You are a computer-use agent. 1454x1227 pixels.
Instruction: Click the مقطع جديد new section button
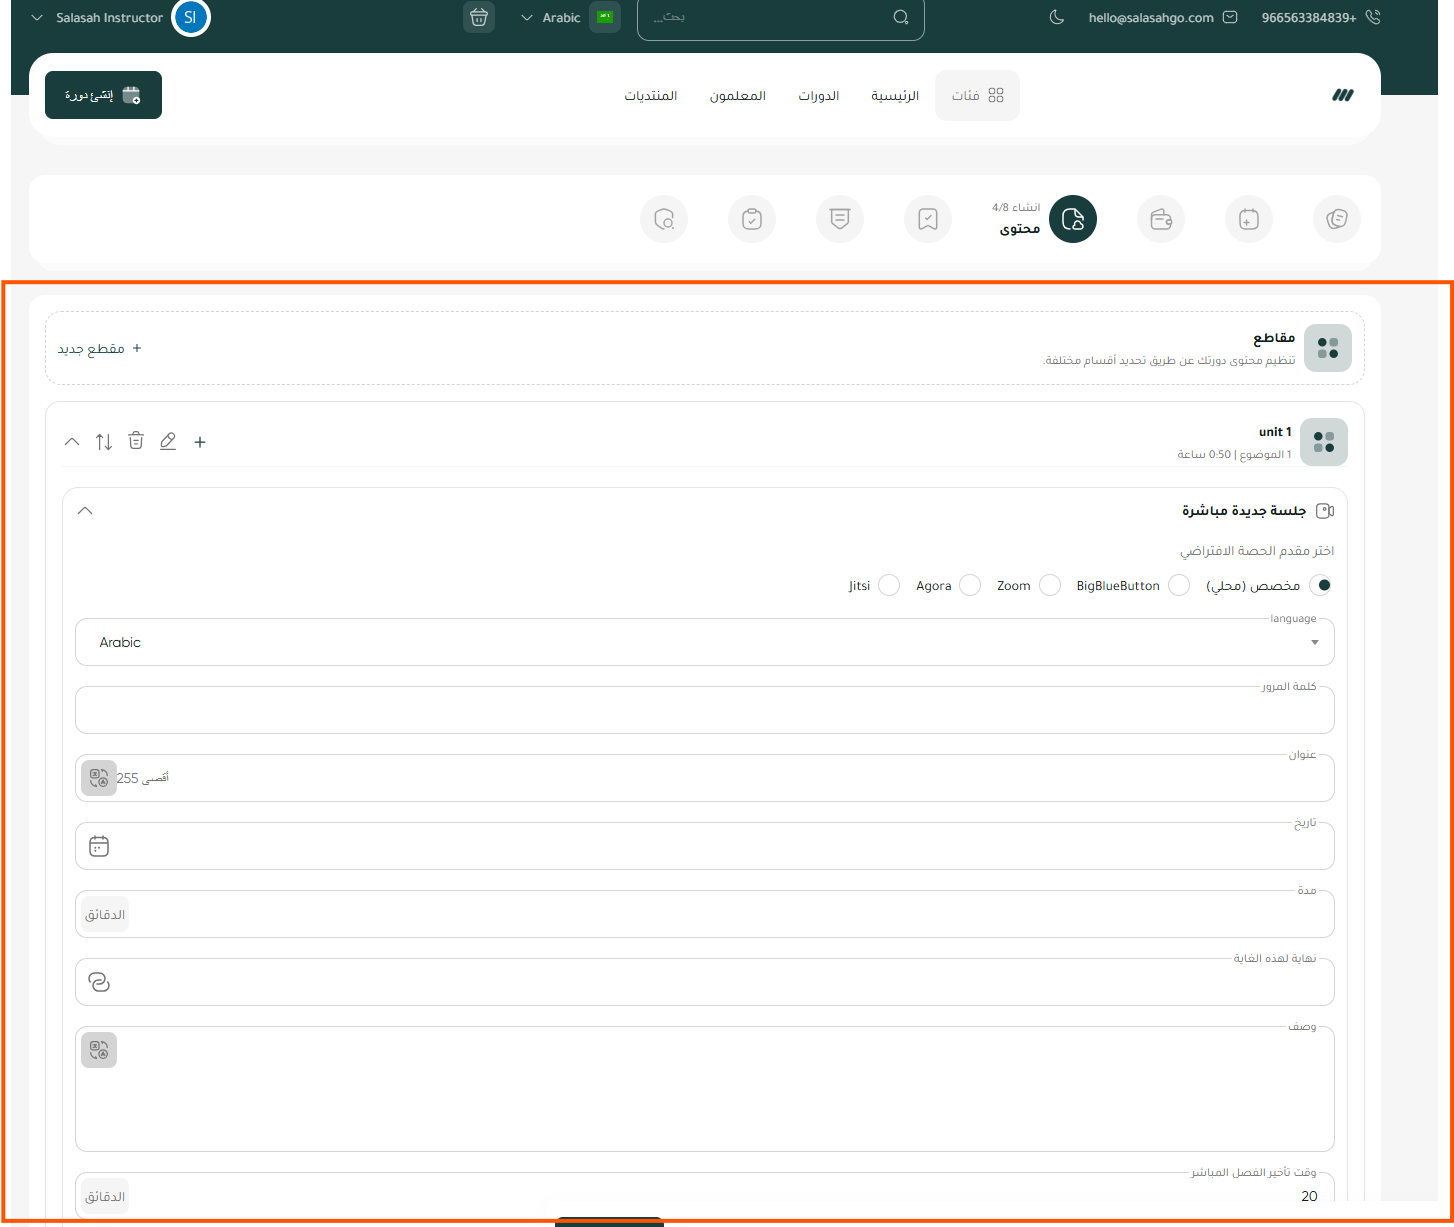click(99, 348)
